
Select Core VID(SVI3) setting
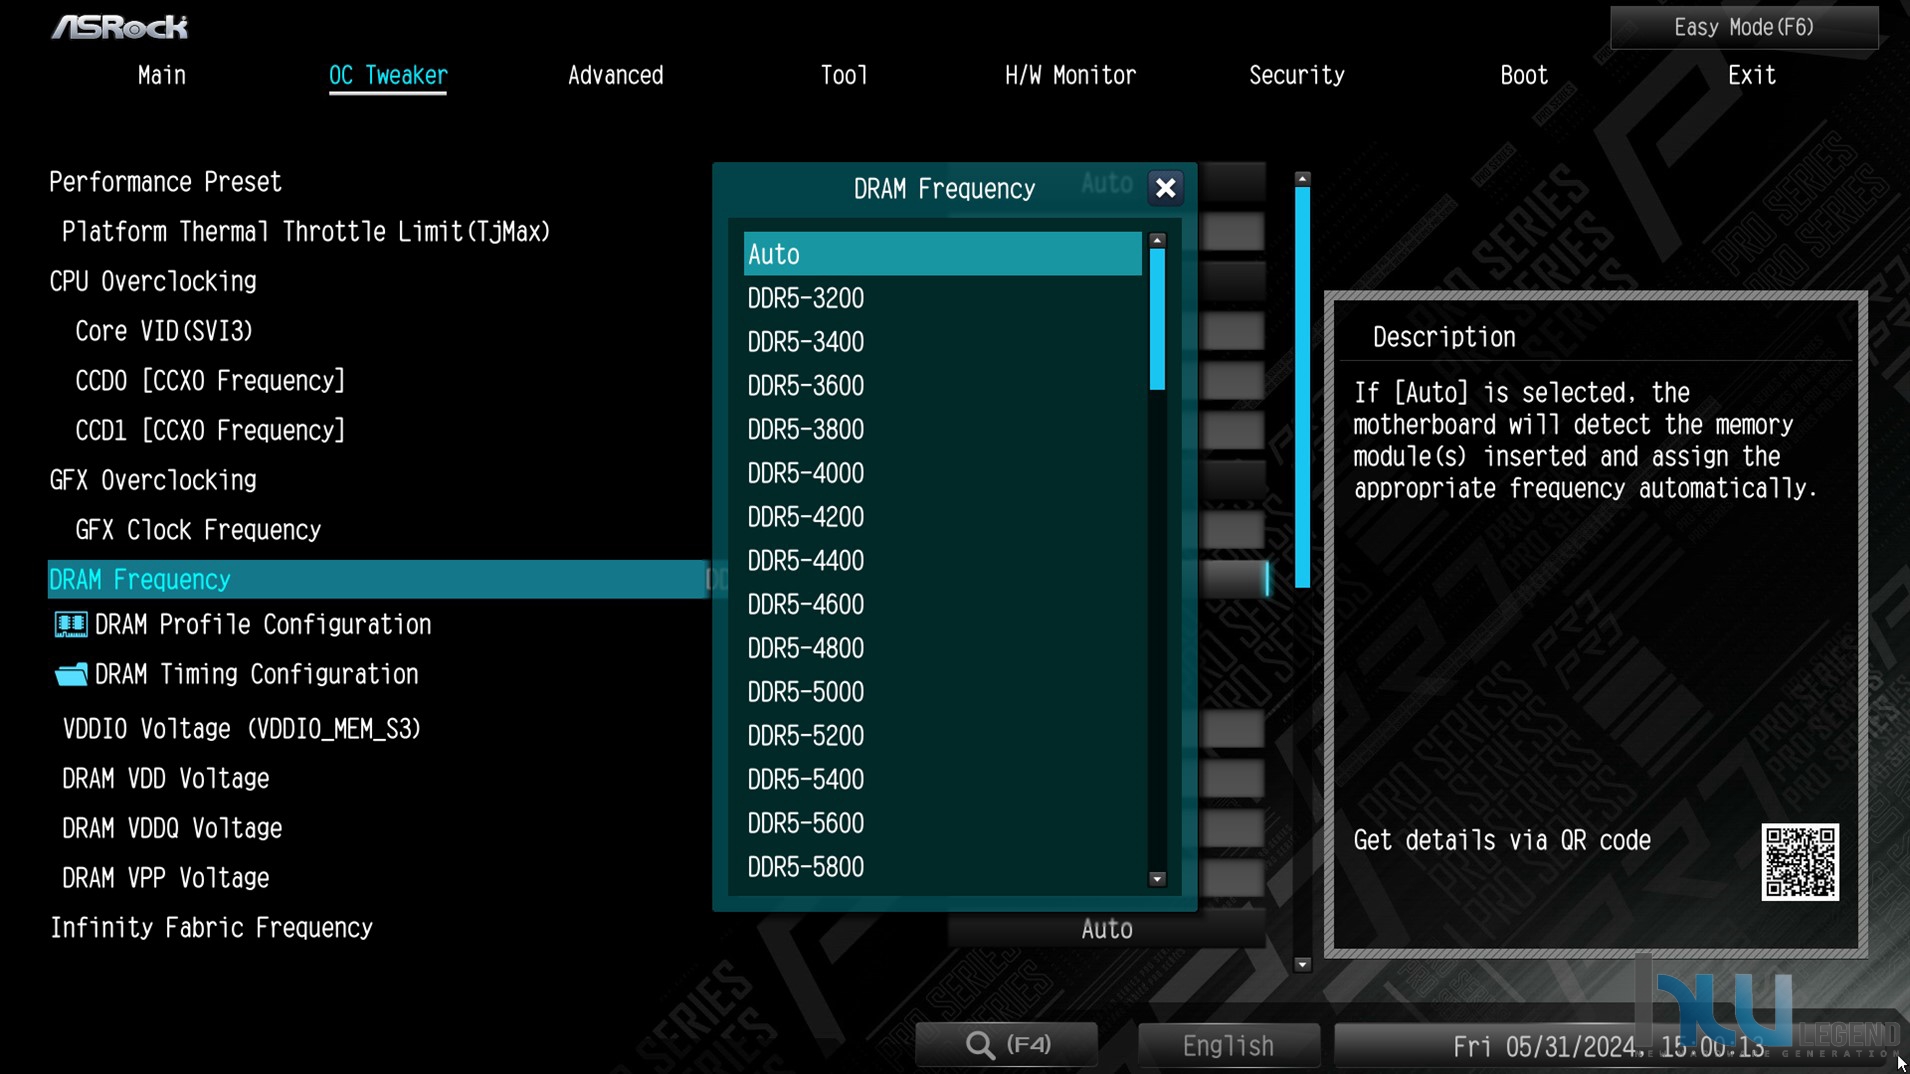click(x=164, y=332)
